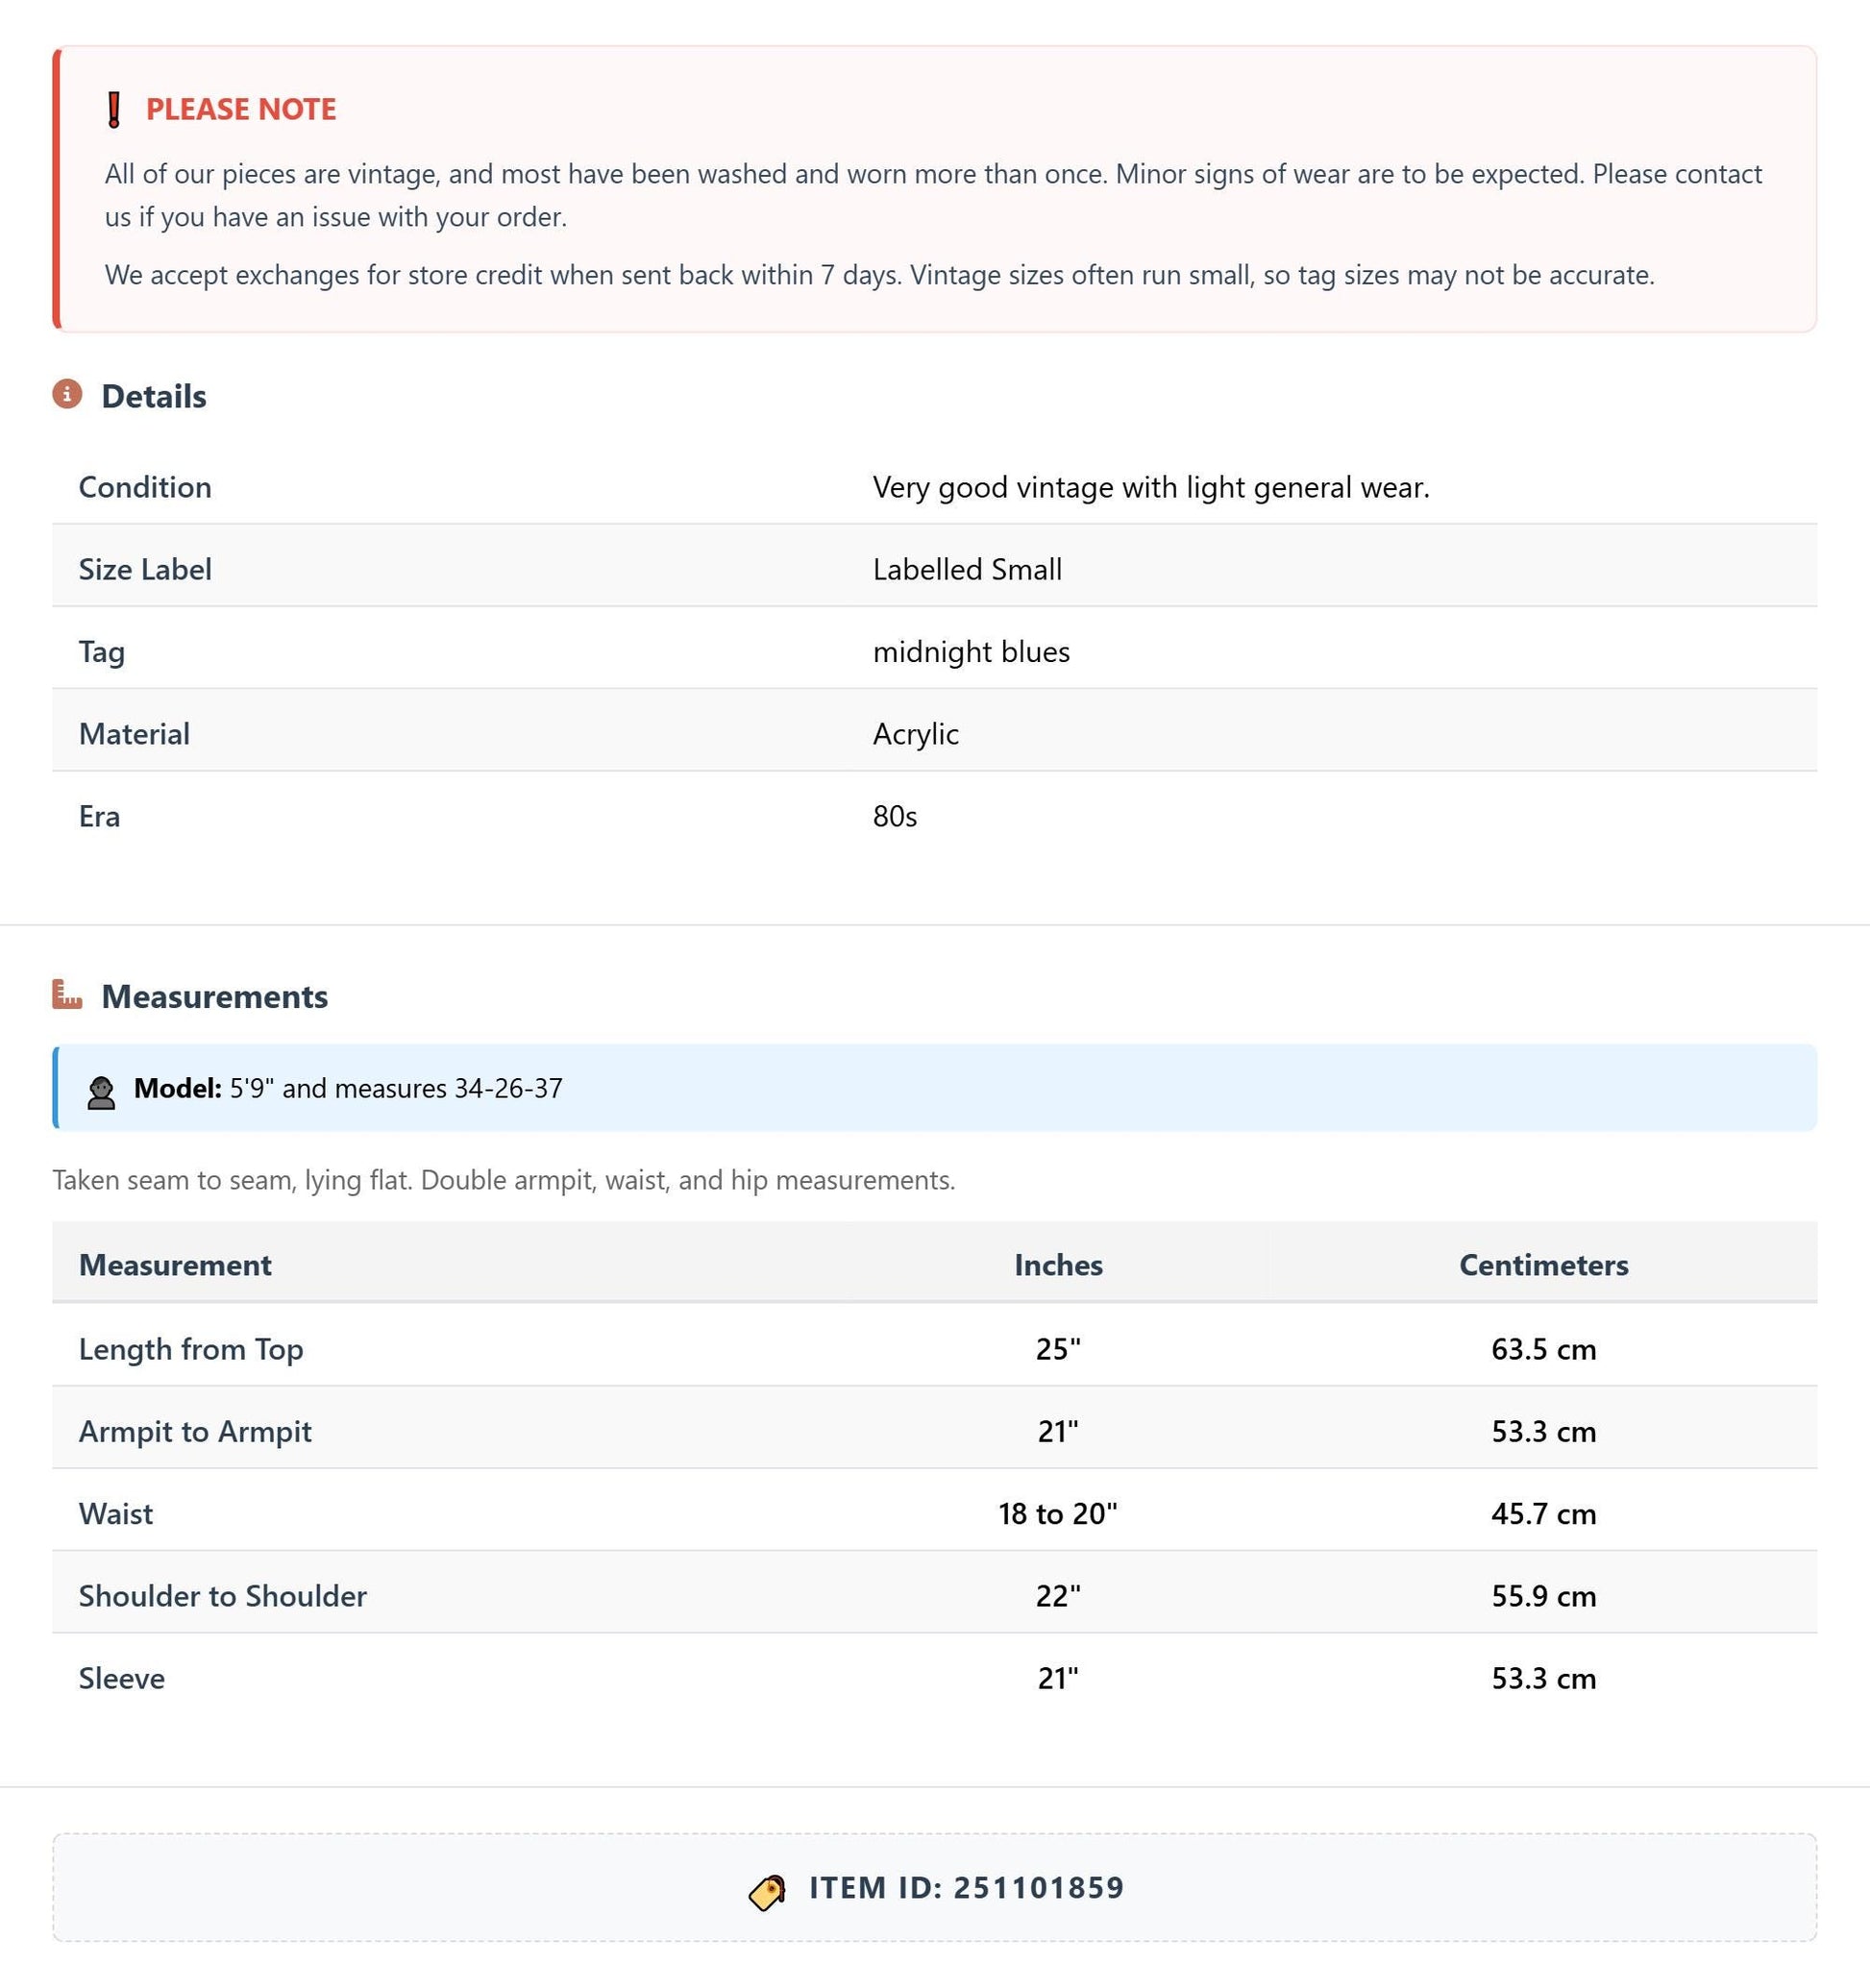Click the red exclamation mark icon

114,109
